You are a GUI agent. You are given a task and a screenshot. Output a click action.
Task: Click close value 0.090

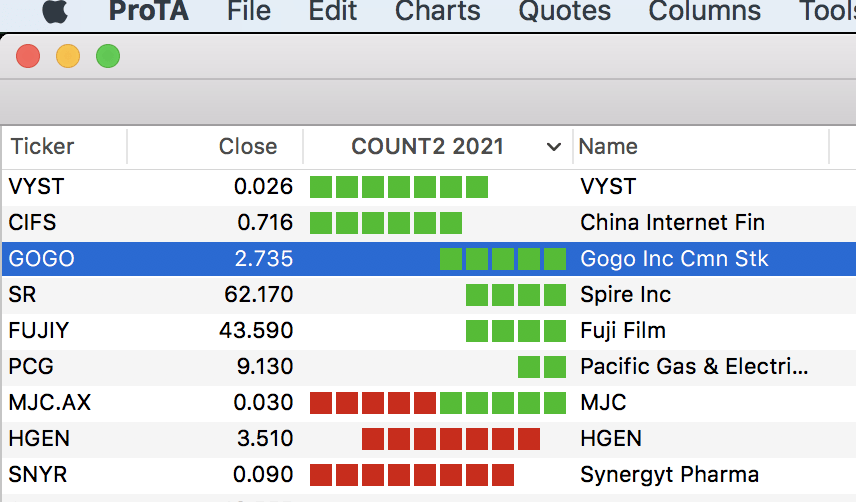click(264, 475)
